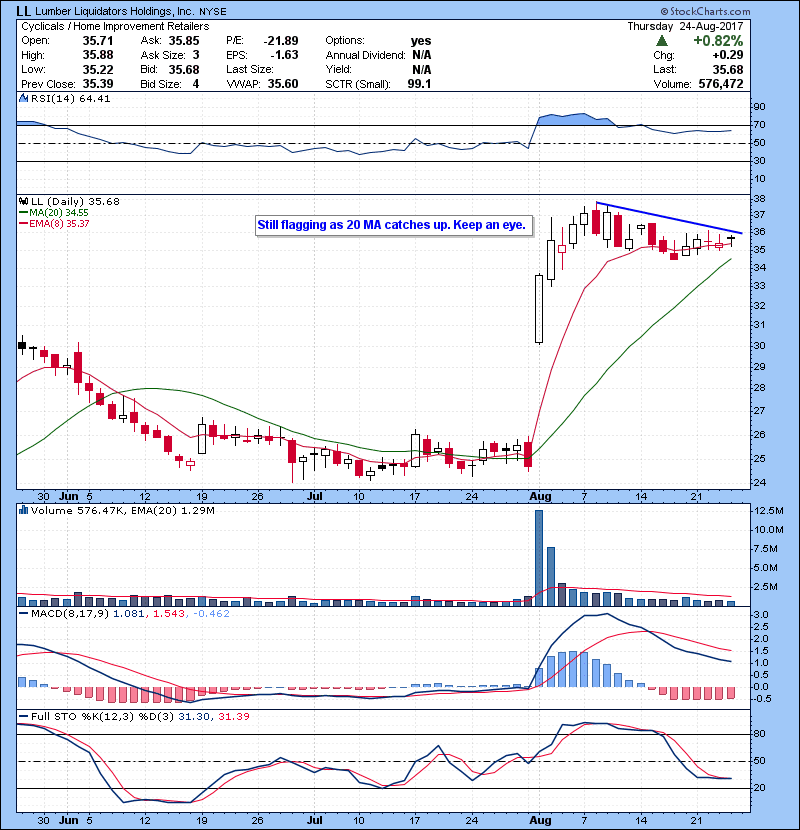The image size is (800, 830).
Task: Select the MACD histogram value -0.462
Action: coord(211,614)
